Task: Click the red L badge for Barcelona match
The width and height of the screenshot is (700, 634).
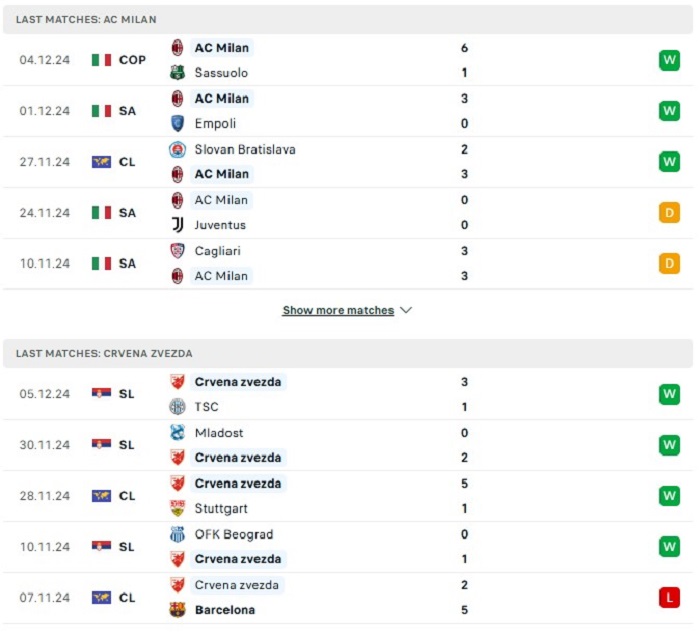Action: pyautogui.click(x=669, y=597)
